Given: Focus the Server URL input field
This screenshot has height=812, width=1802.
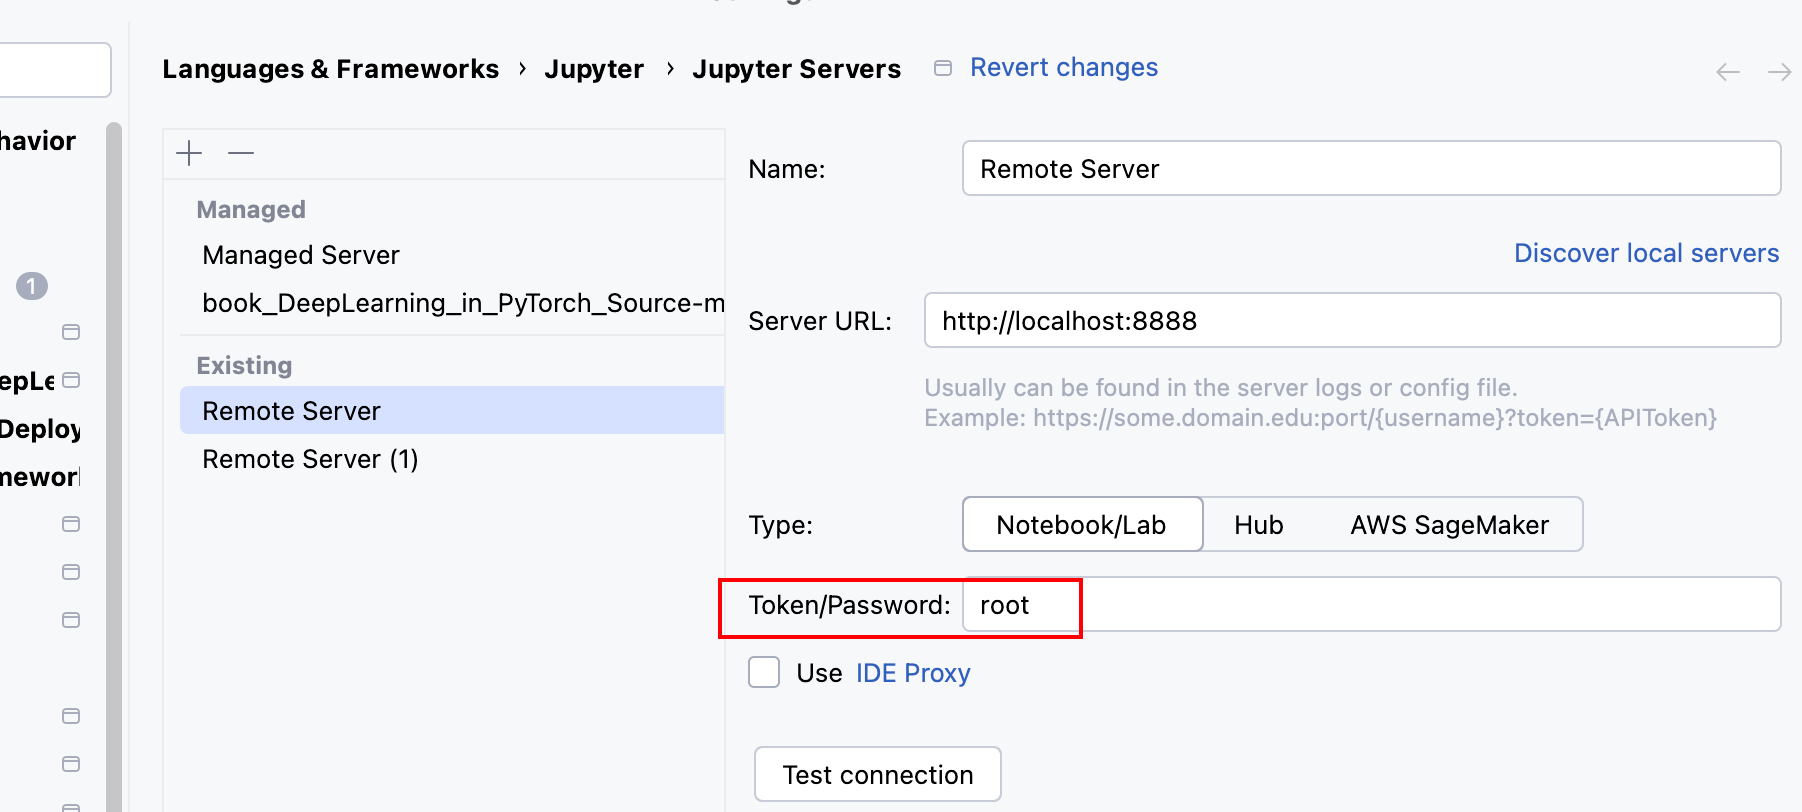Looking at the screenshot, I should click(x=1352, y=320).
